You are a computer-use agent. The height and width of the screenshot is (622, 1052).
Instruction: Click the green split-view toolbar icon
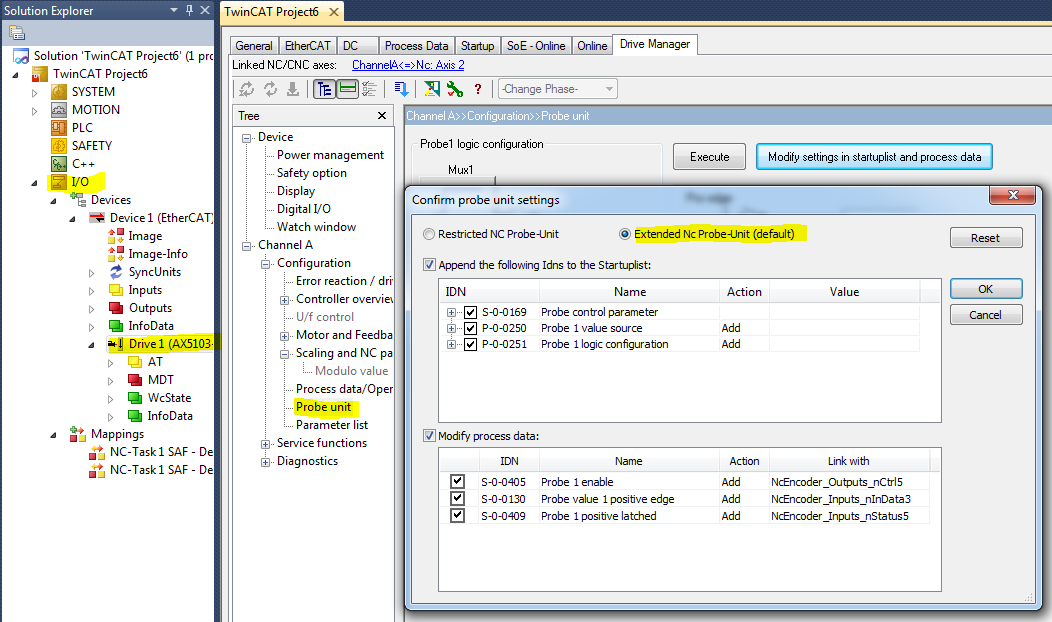tap(348, 89)
